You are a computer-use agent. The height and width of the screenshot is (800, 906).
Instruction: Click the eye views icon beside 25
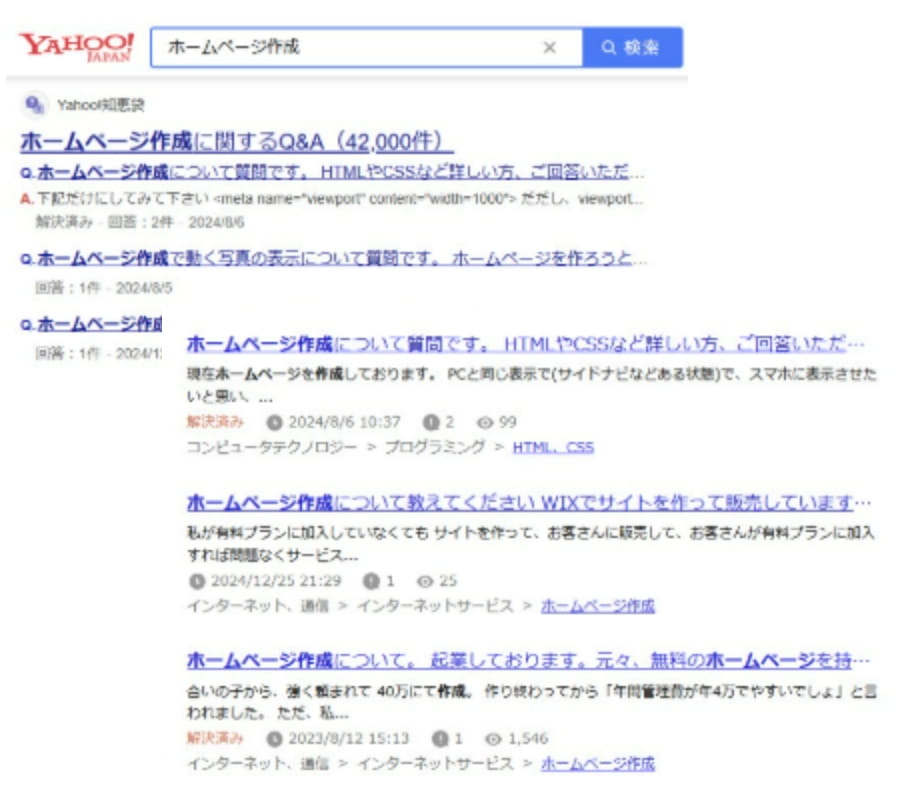coord(425,581)
